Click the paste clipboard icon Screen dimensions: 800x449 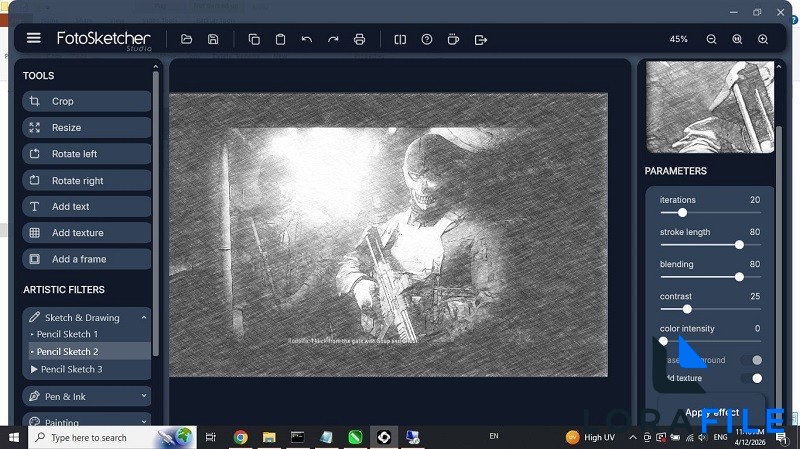click(280, 39)
